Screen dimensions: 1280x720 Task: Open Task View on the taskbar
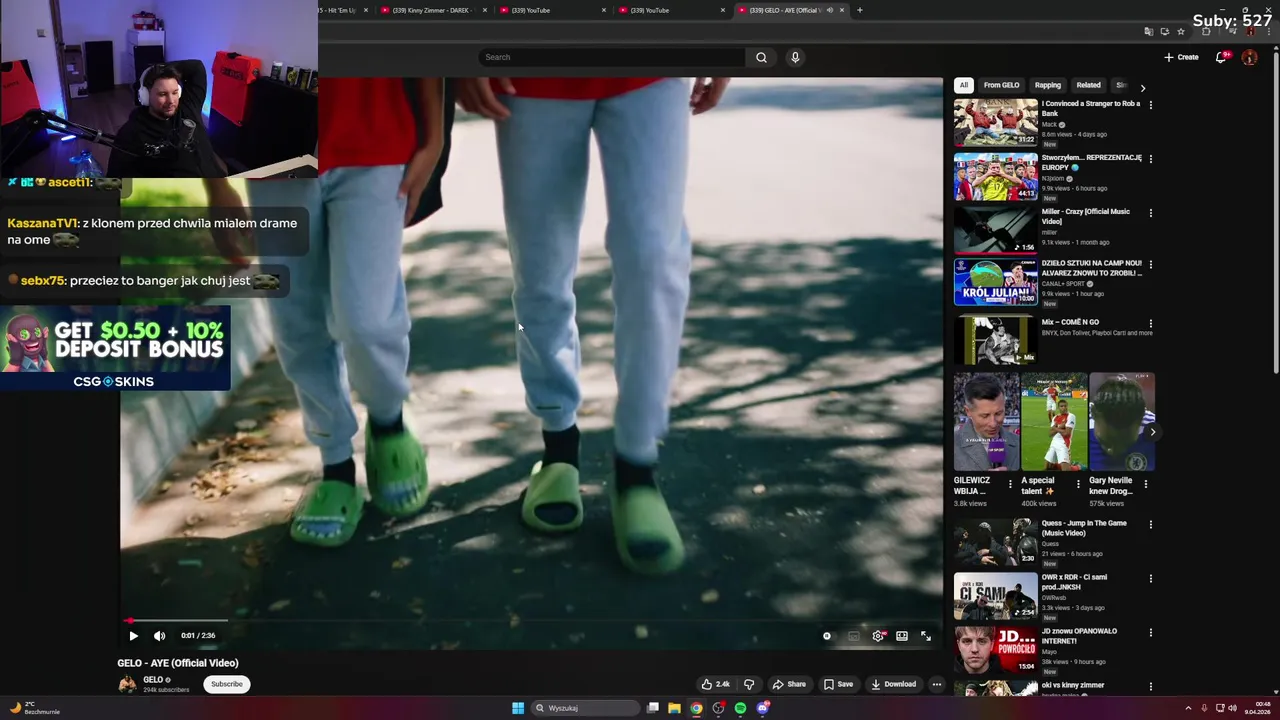point(653,708)
